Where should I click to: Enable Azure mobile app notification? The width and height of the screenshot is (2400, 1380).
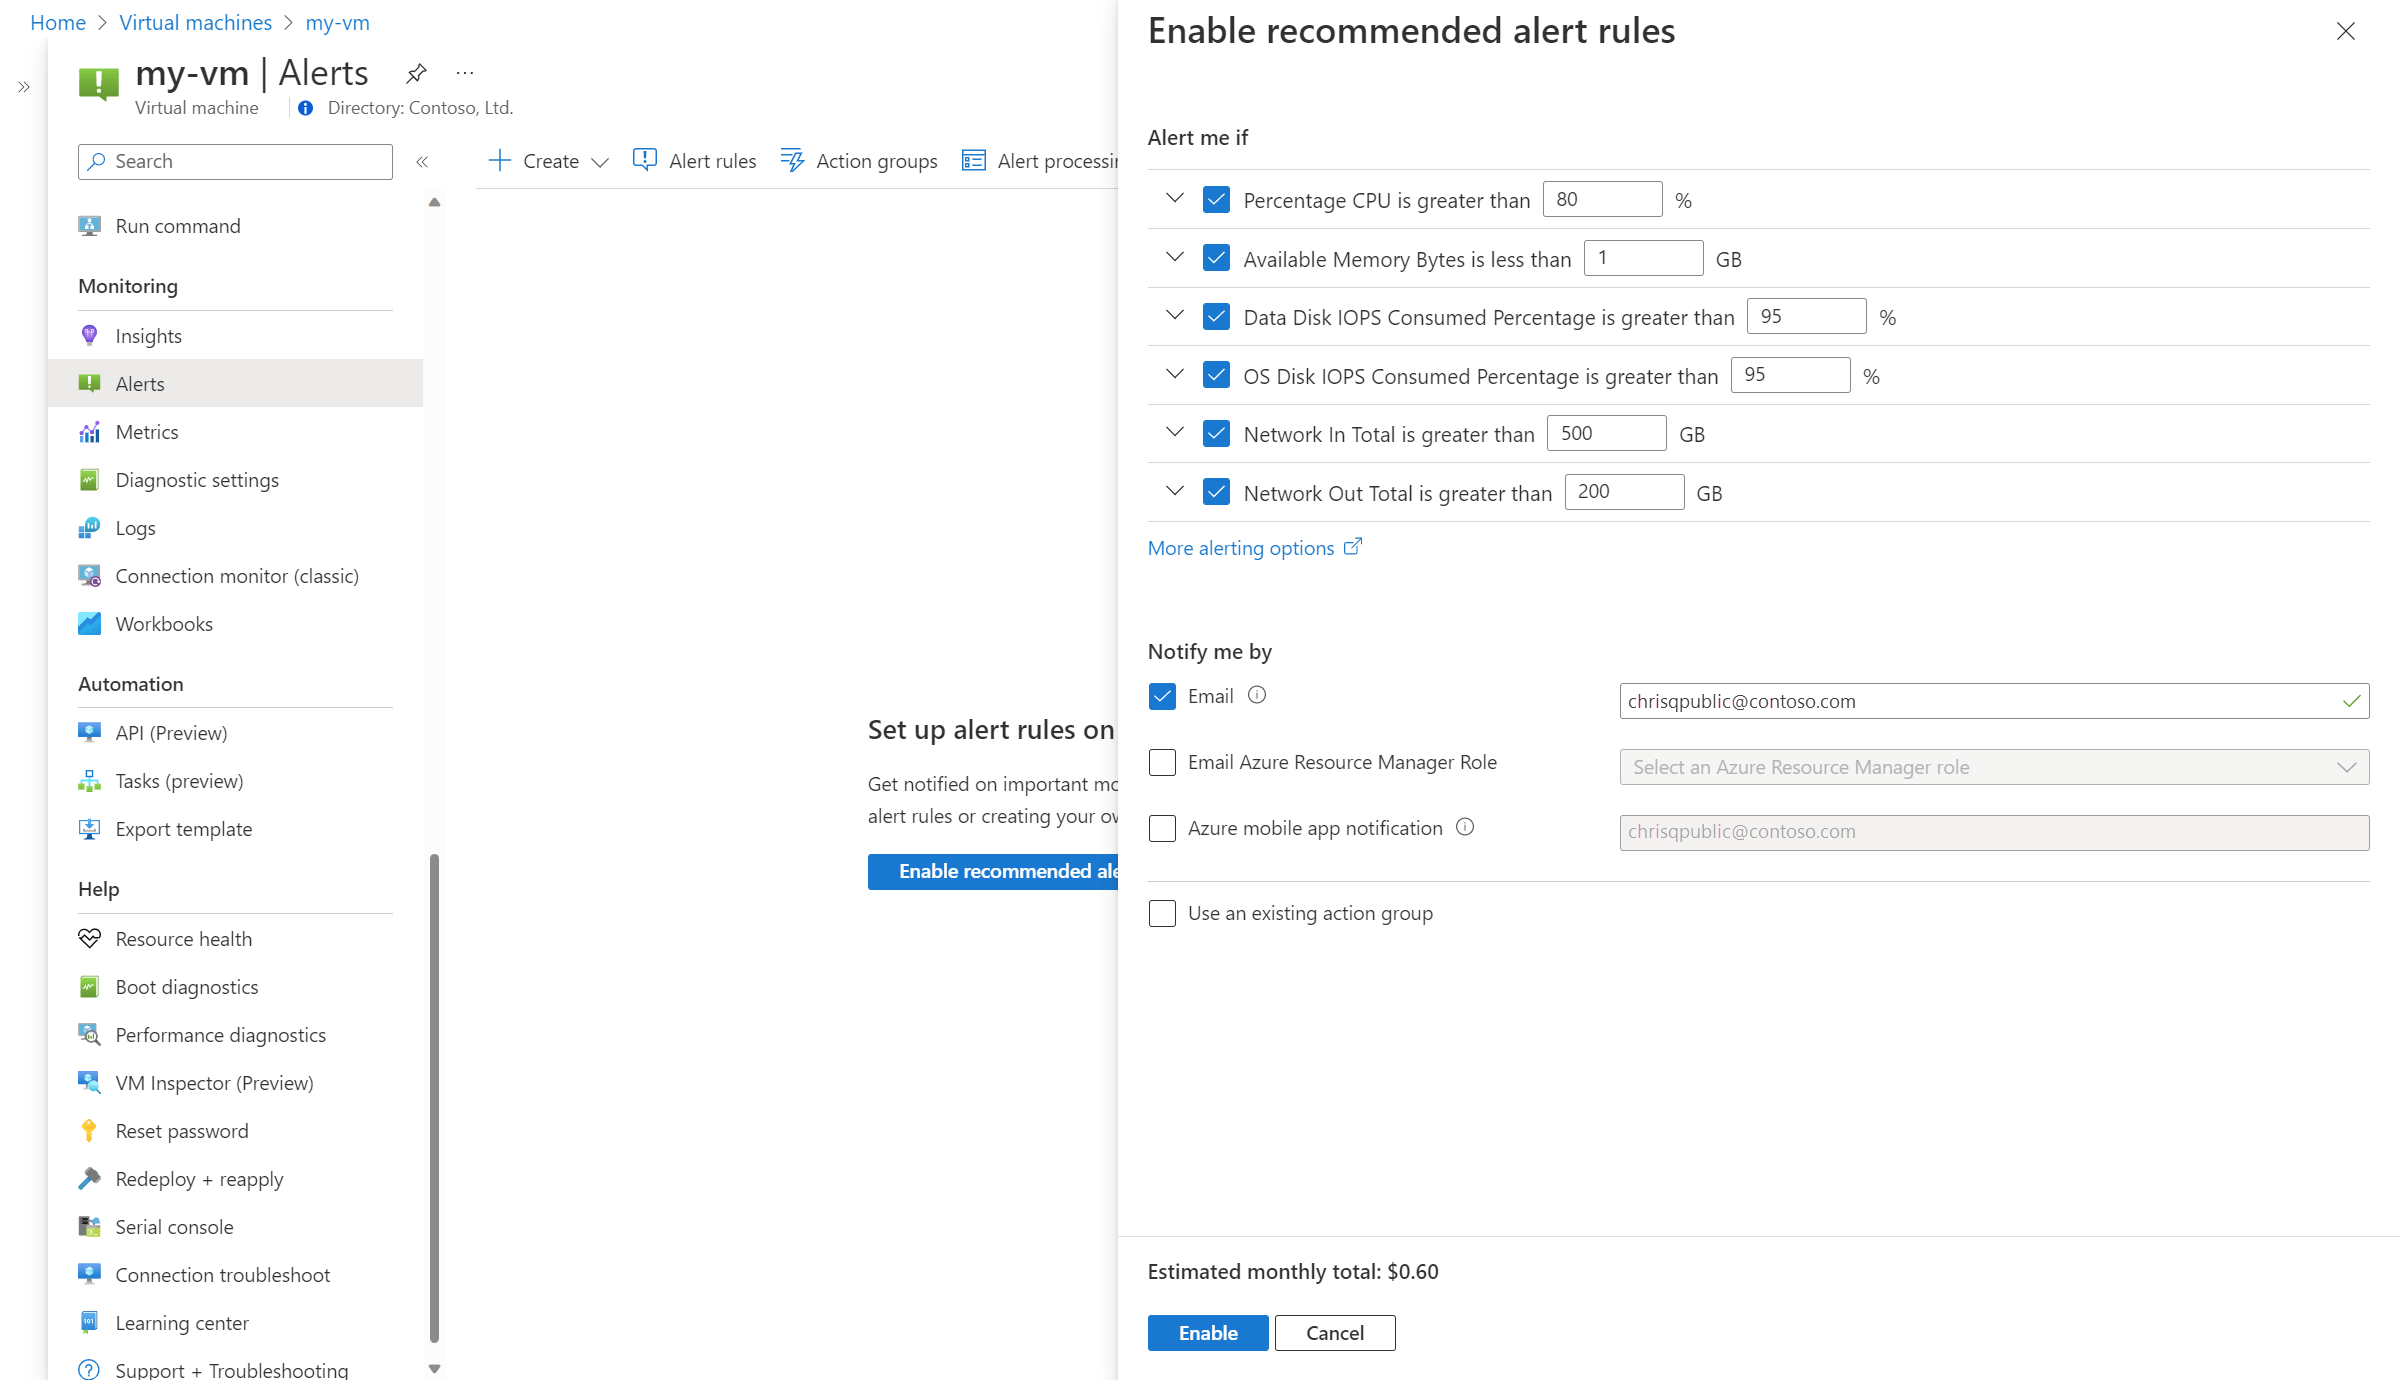pos(1161,828)
